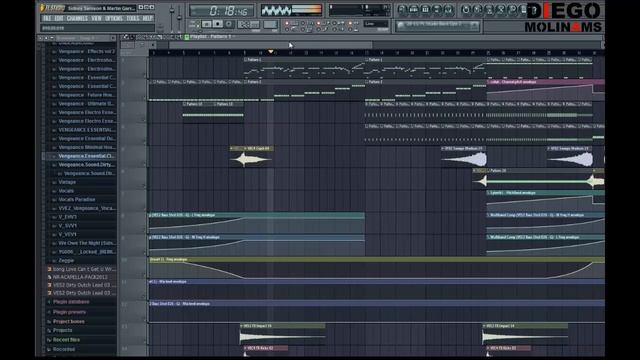Open the Recent files browser folder
The height and width of the screenshot is (360, 640).
(66, 340)
